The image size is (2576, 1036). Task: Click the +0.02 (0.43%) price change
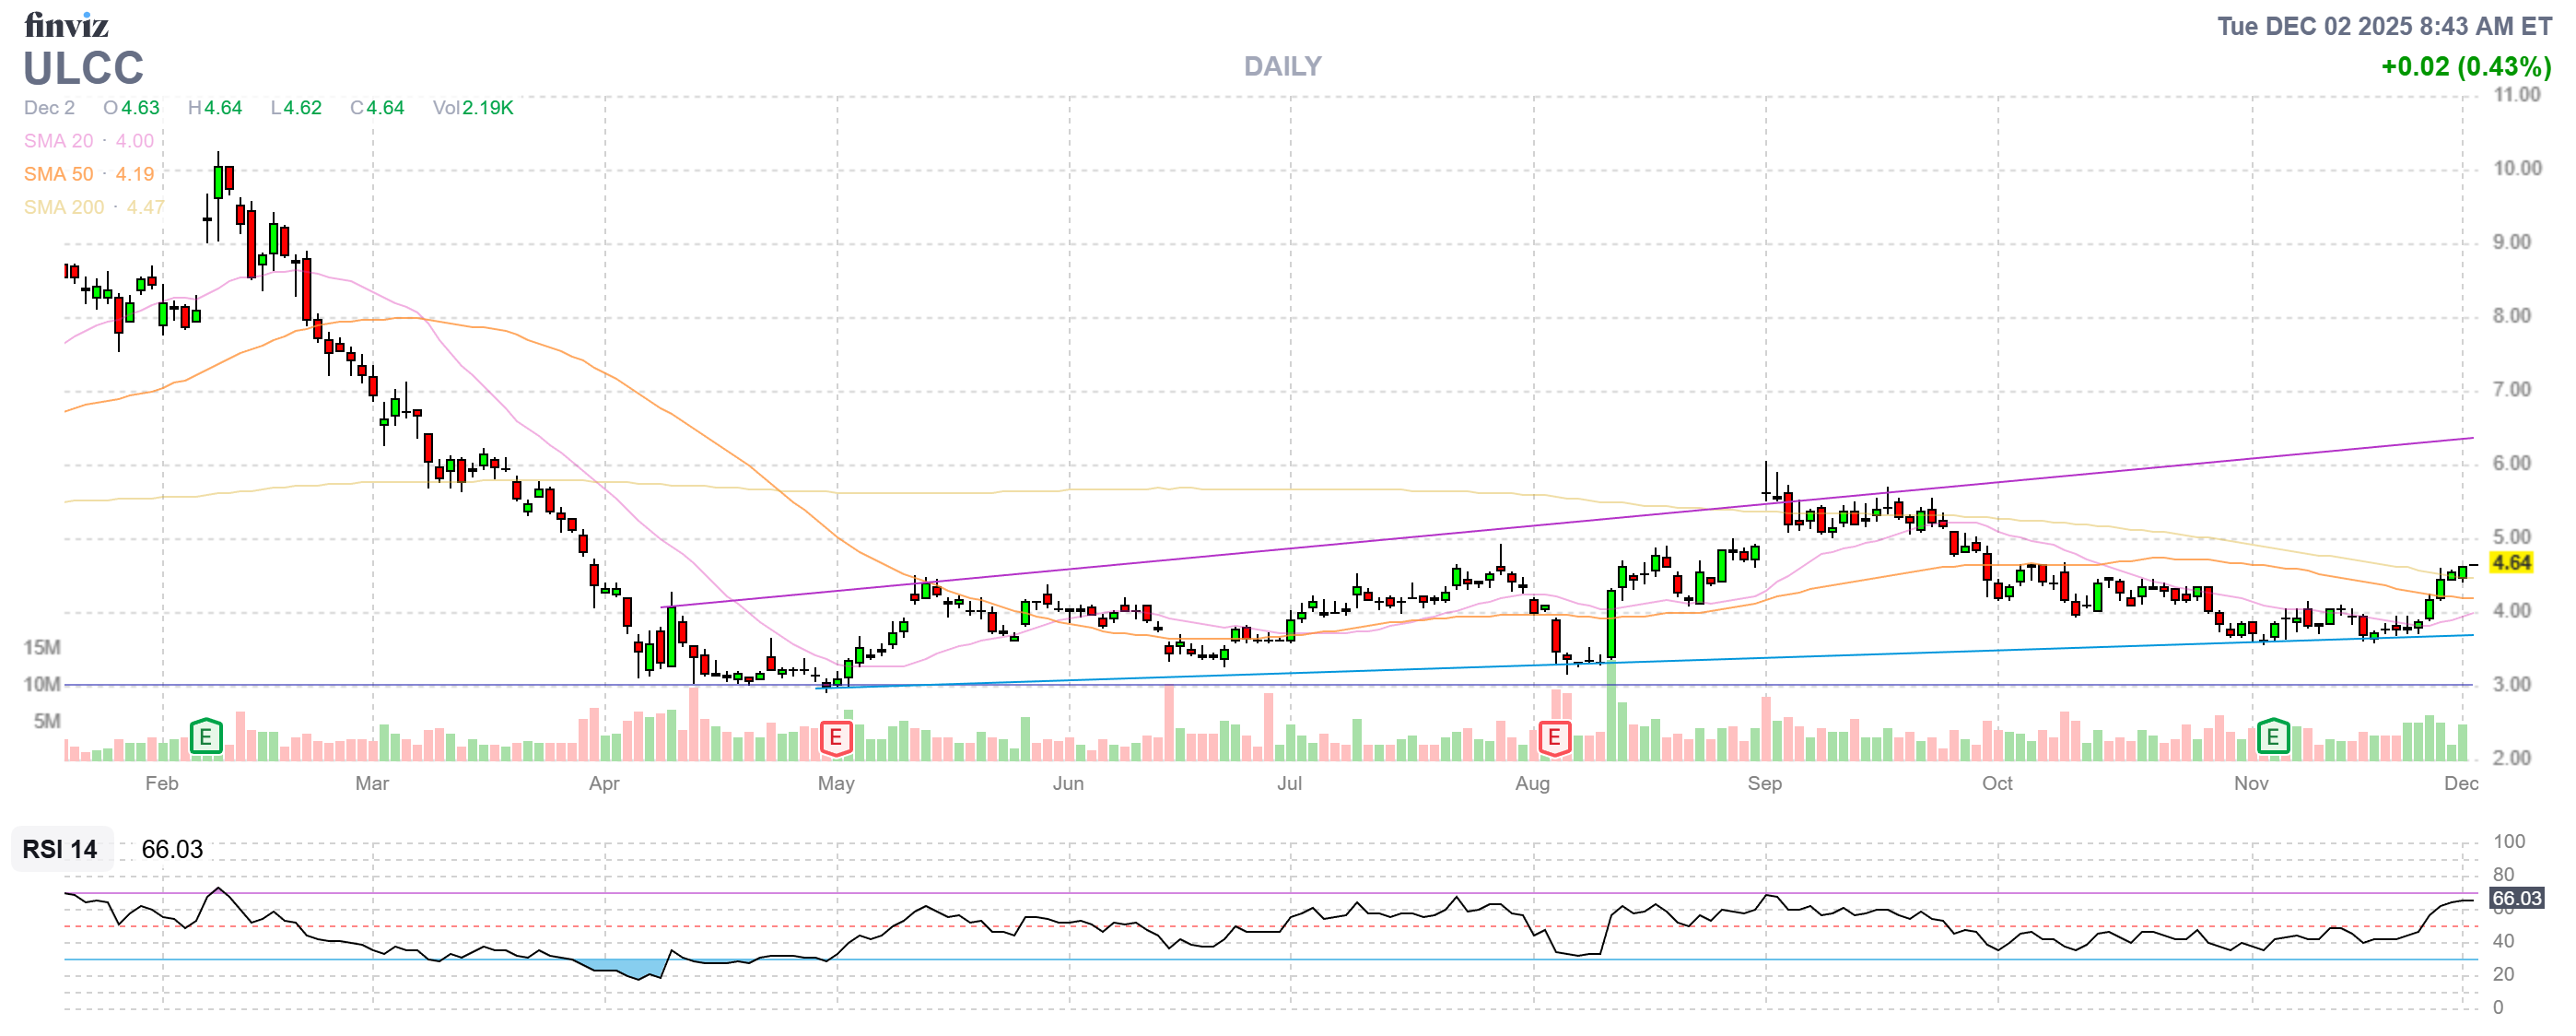coord(2465,67)
